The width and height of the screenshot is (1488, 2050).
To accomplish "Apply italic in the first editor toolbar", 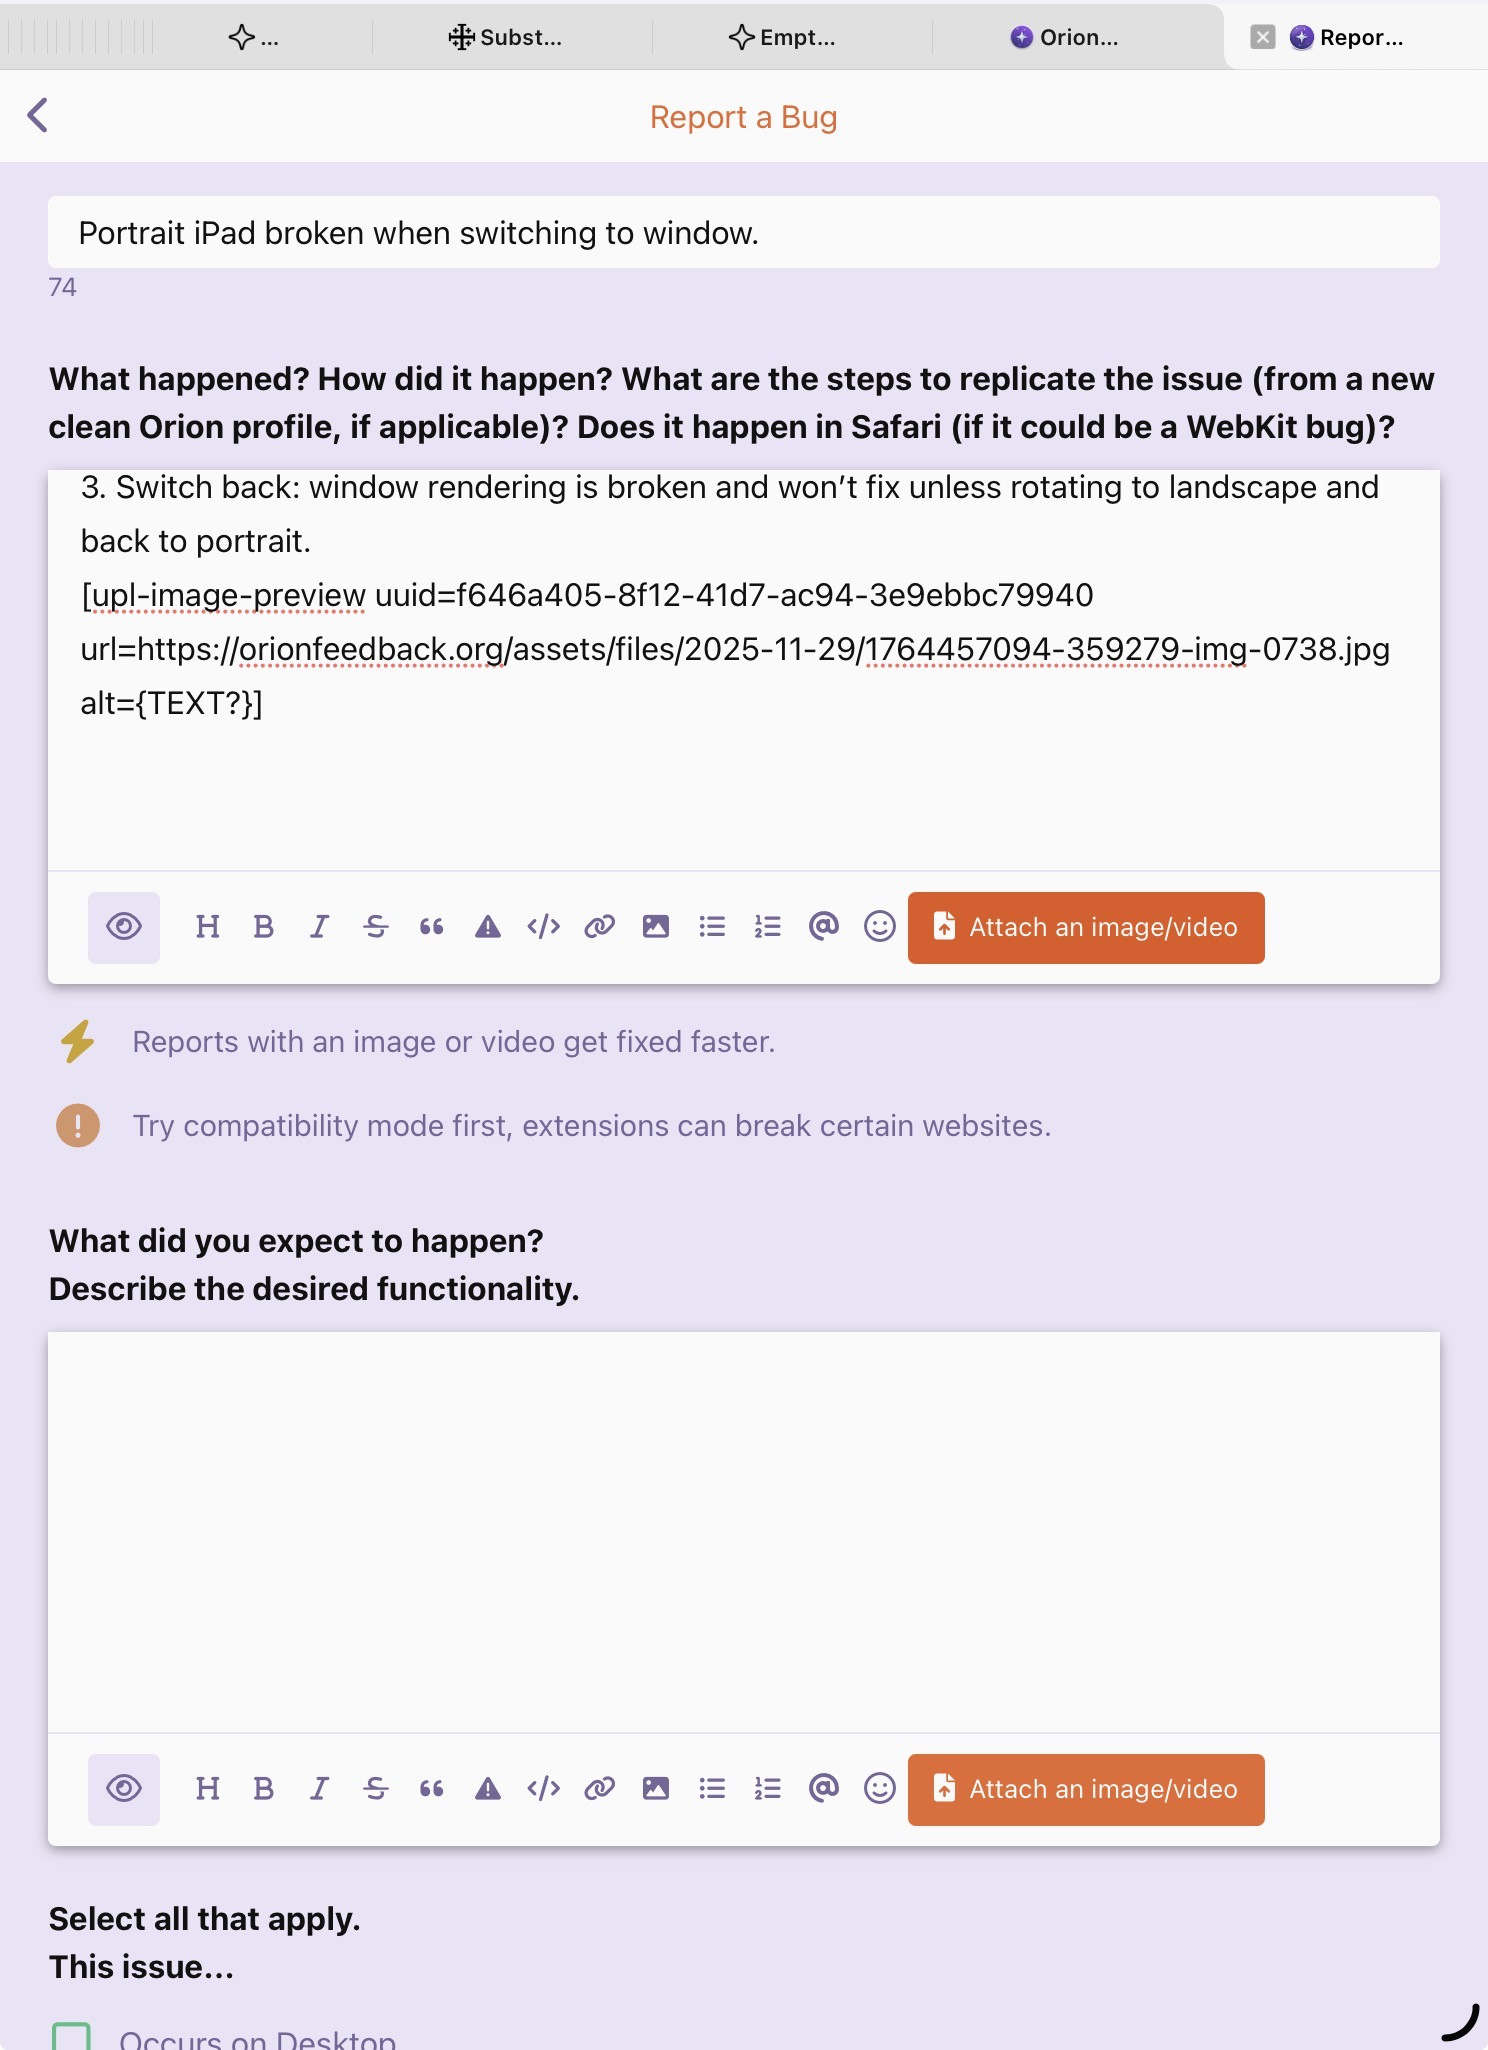I will 319,927.
